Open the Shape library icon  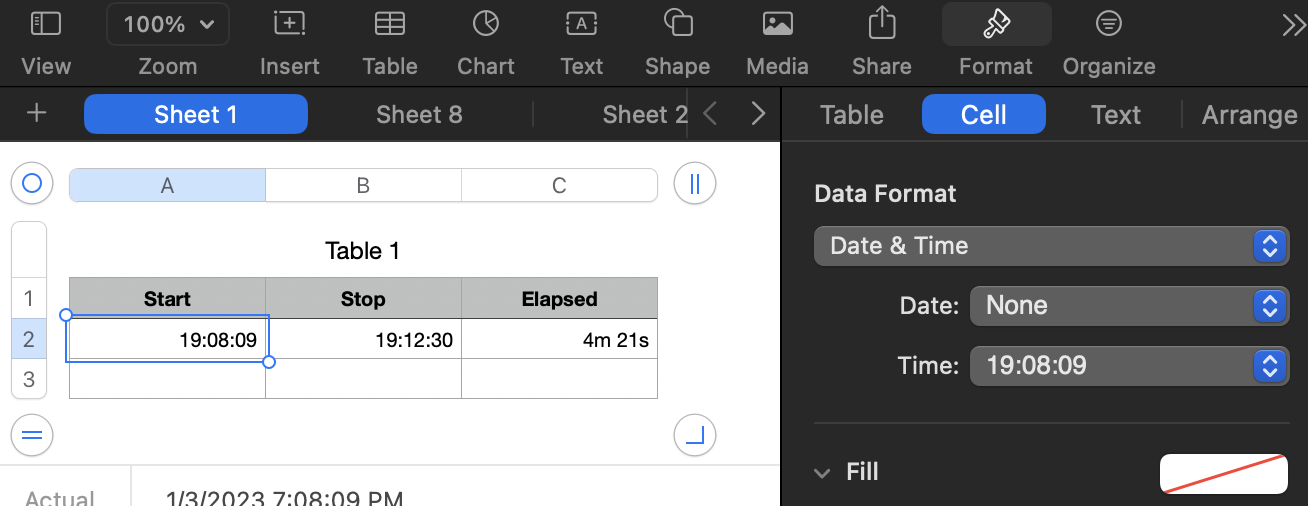(x=677, y=24)
